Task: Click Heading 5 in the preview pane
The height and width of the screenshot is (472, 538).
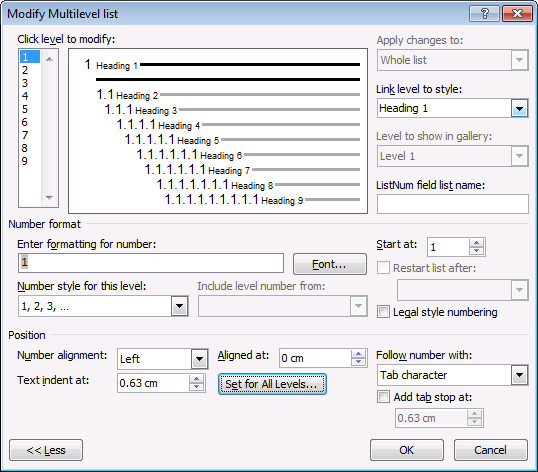Action: (198, 141)
